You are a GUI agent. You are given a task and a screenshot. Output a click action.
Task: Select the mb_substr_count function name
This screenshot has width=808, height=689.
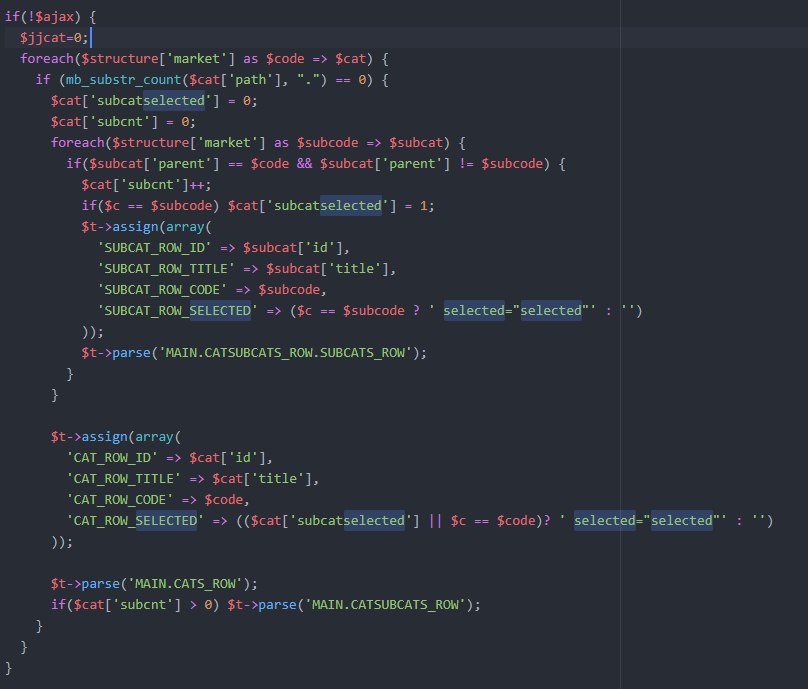[x=124, y=80]
